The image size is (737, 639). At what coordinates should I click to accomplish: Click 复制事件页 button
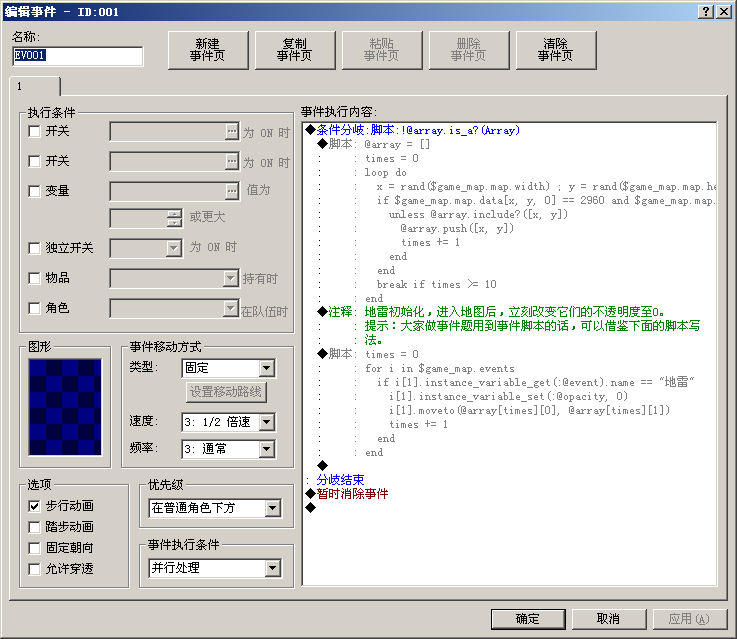coord(295,50)
